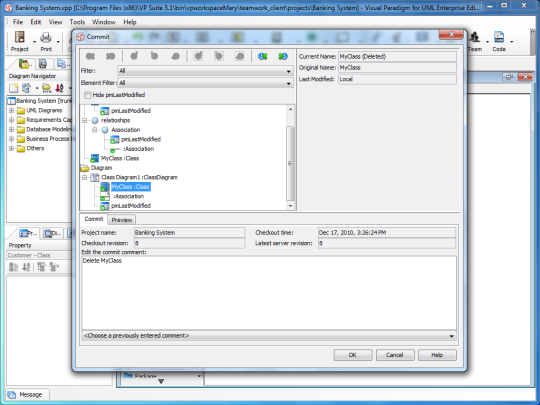
Task: Click the dotted-border round blob toolbar icon
Action: coord(239,56)
